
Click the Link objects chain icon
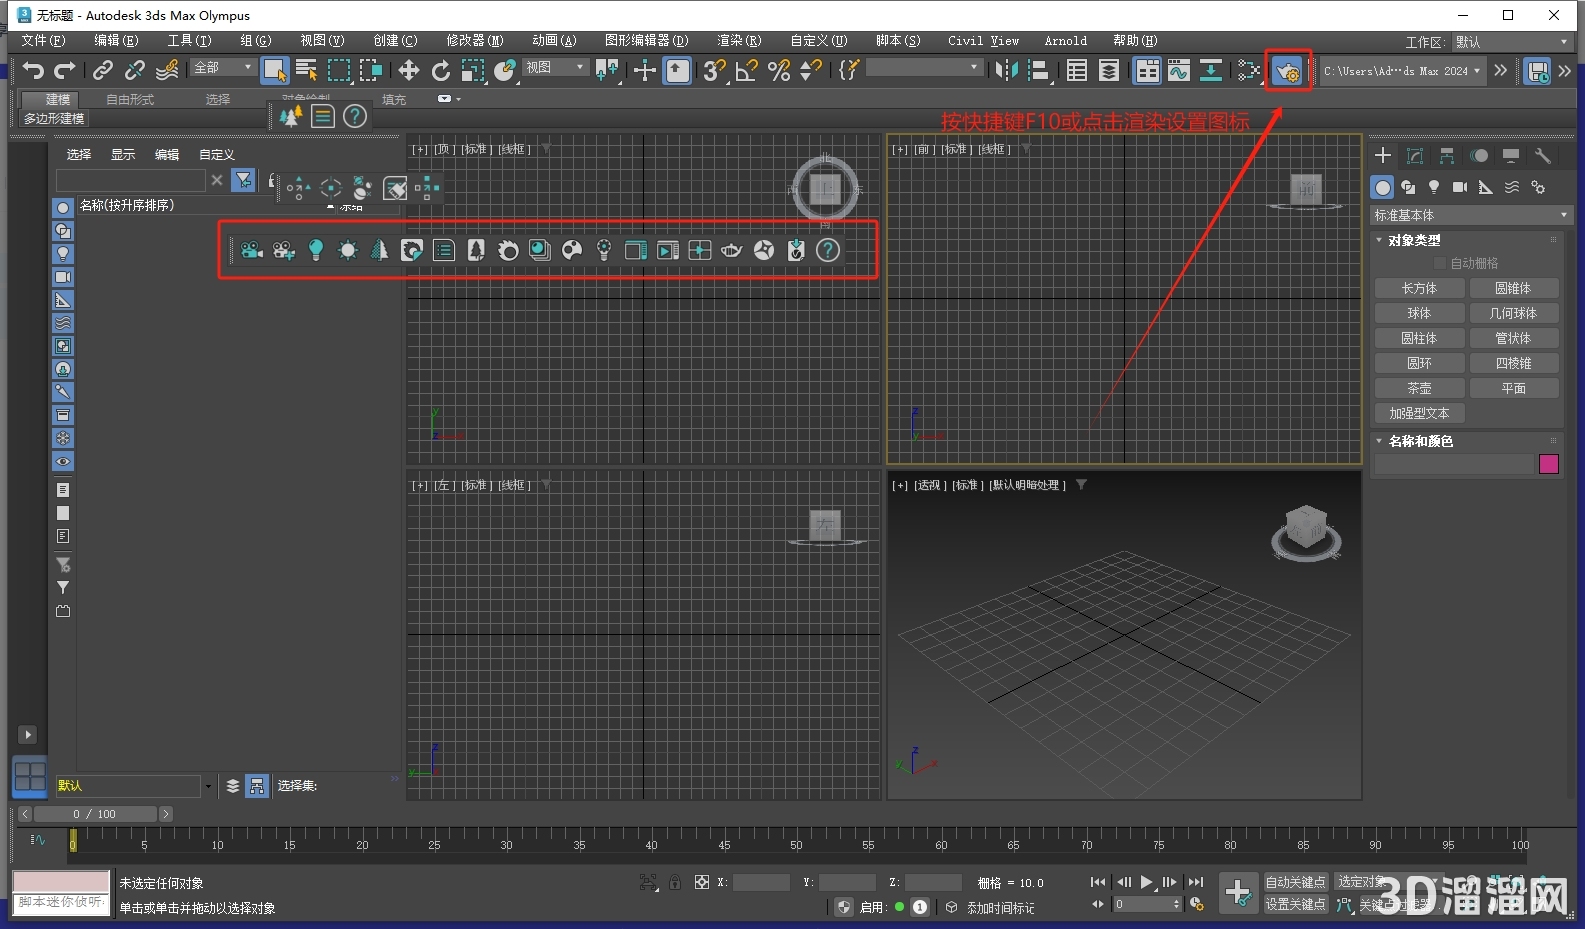(102, 70)
